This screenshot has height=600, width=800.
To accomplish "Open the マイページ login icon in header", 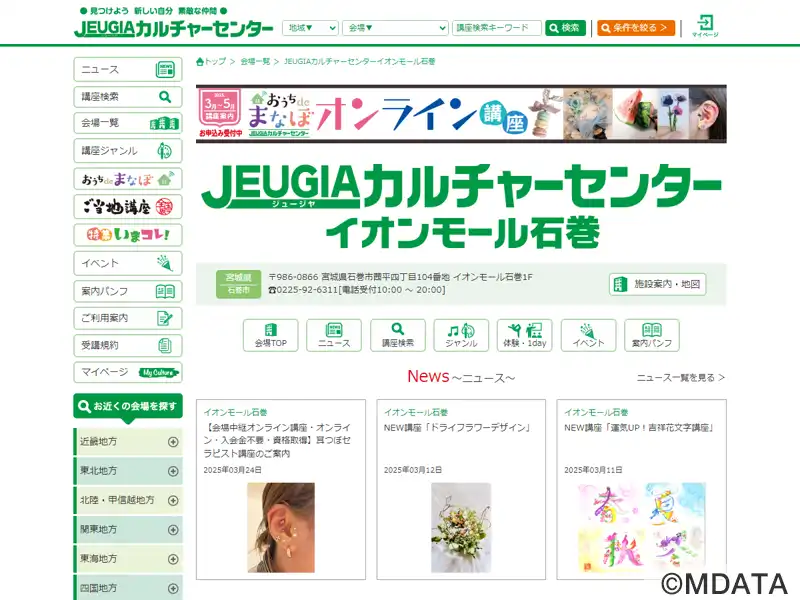I will coord(705,26).
